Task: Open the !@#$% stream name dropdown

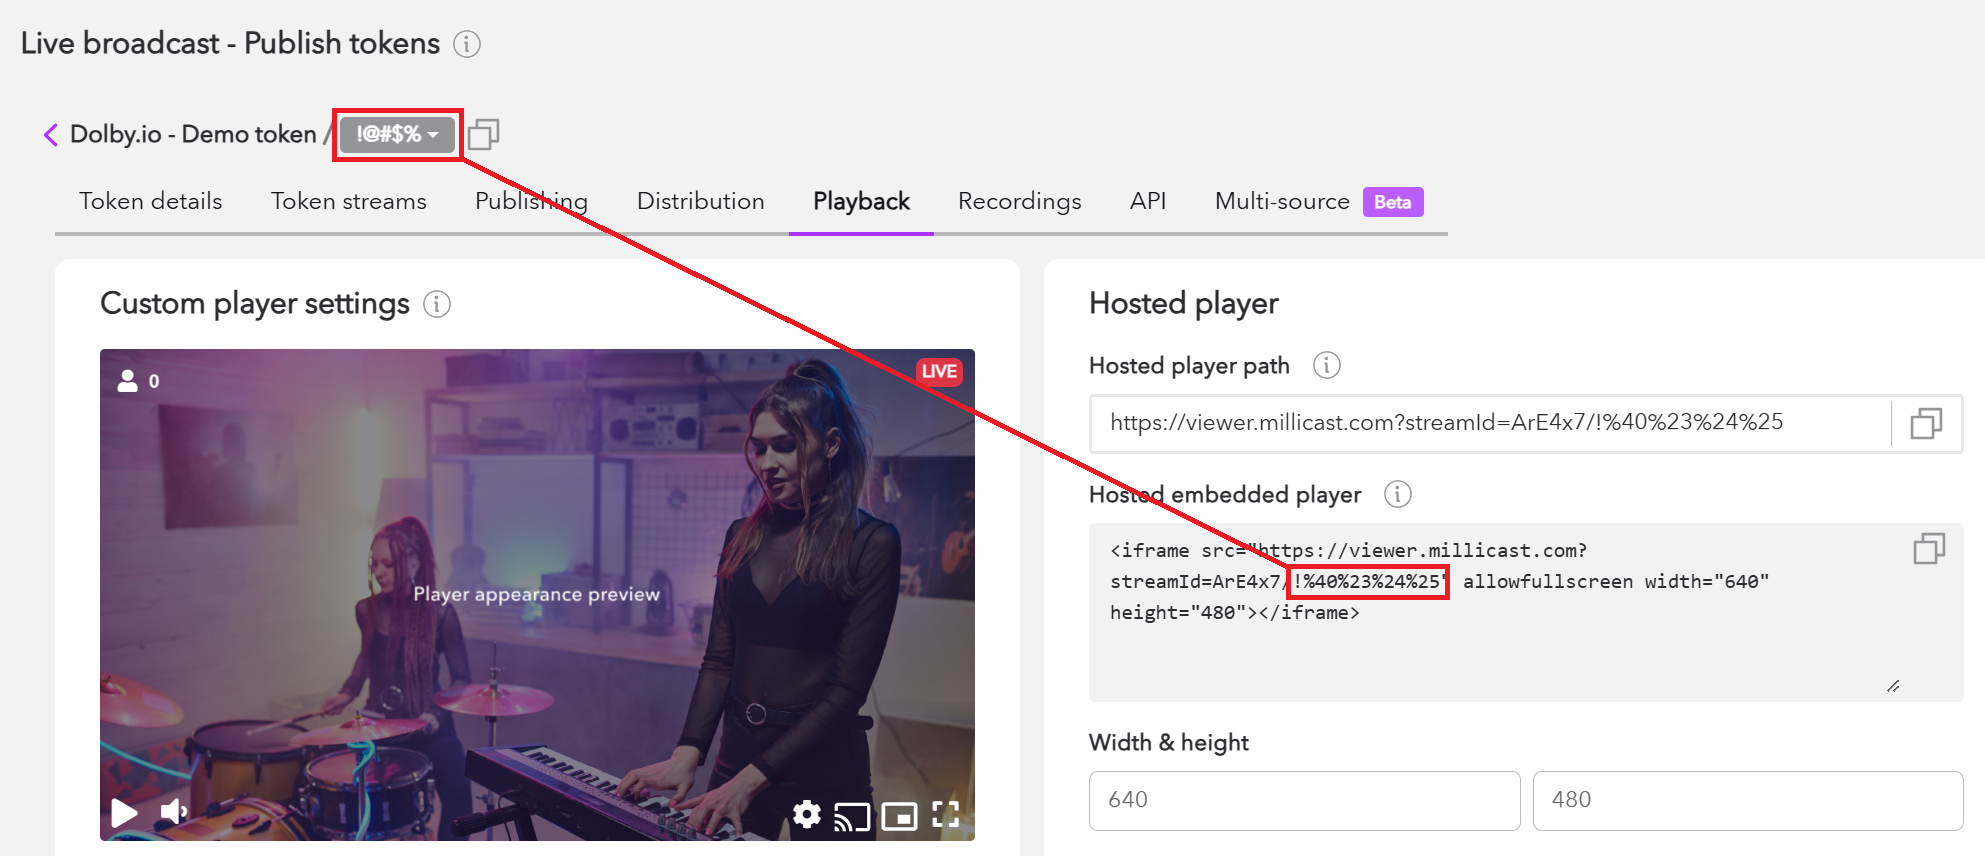Action: [397, 134]
